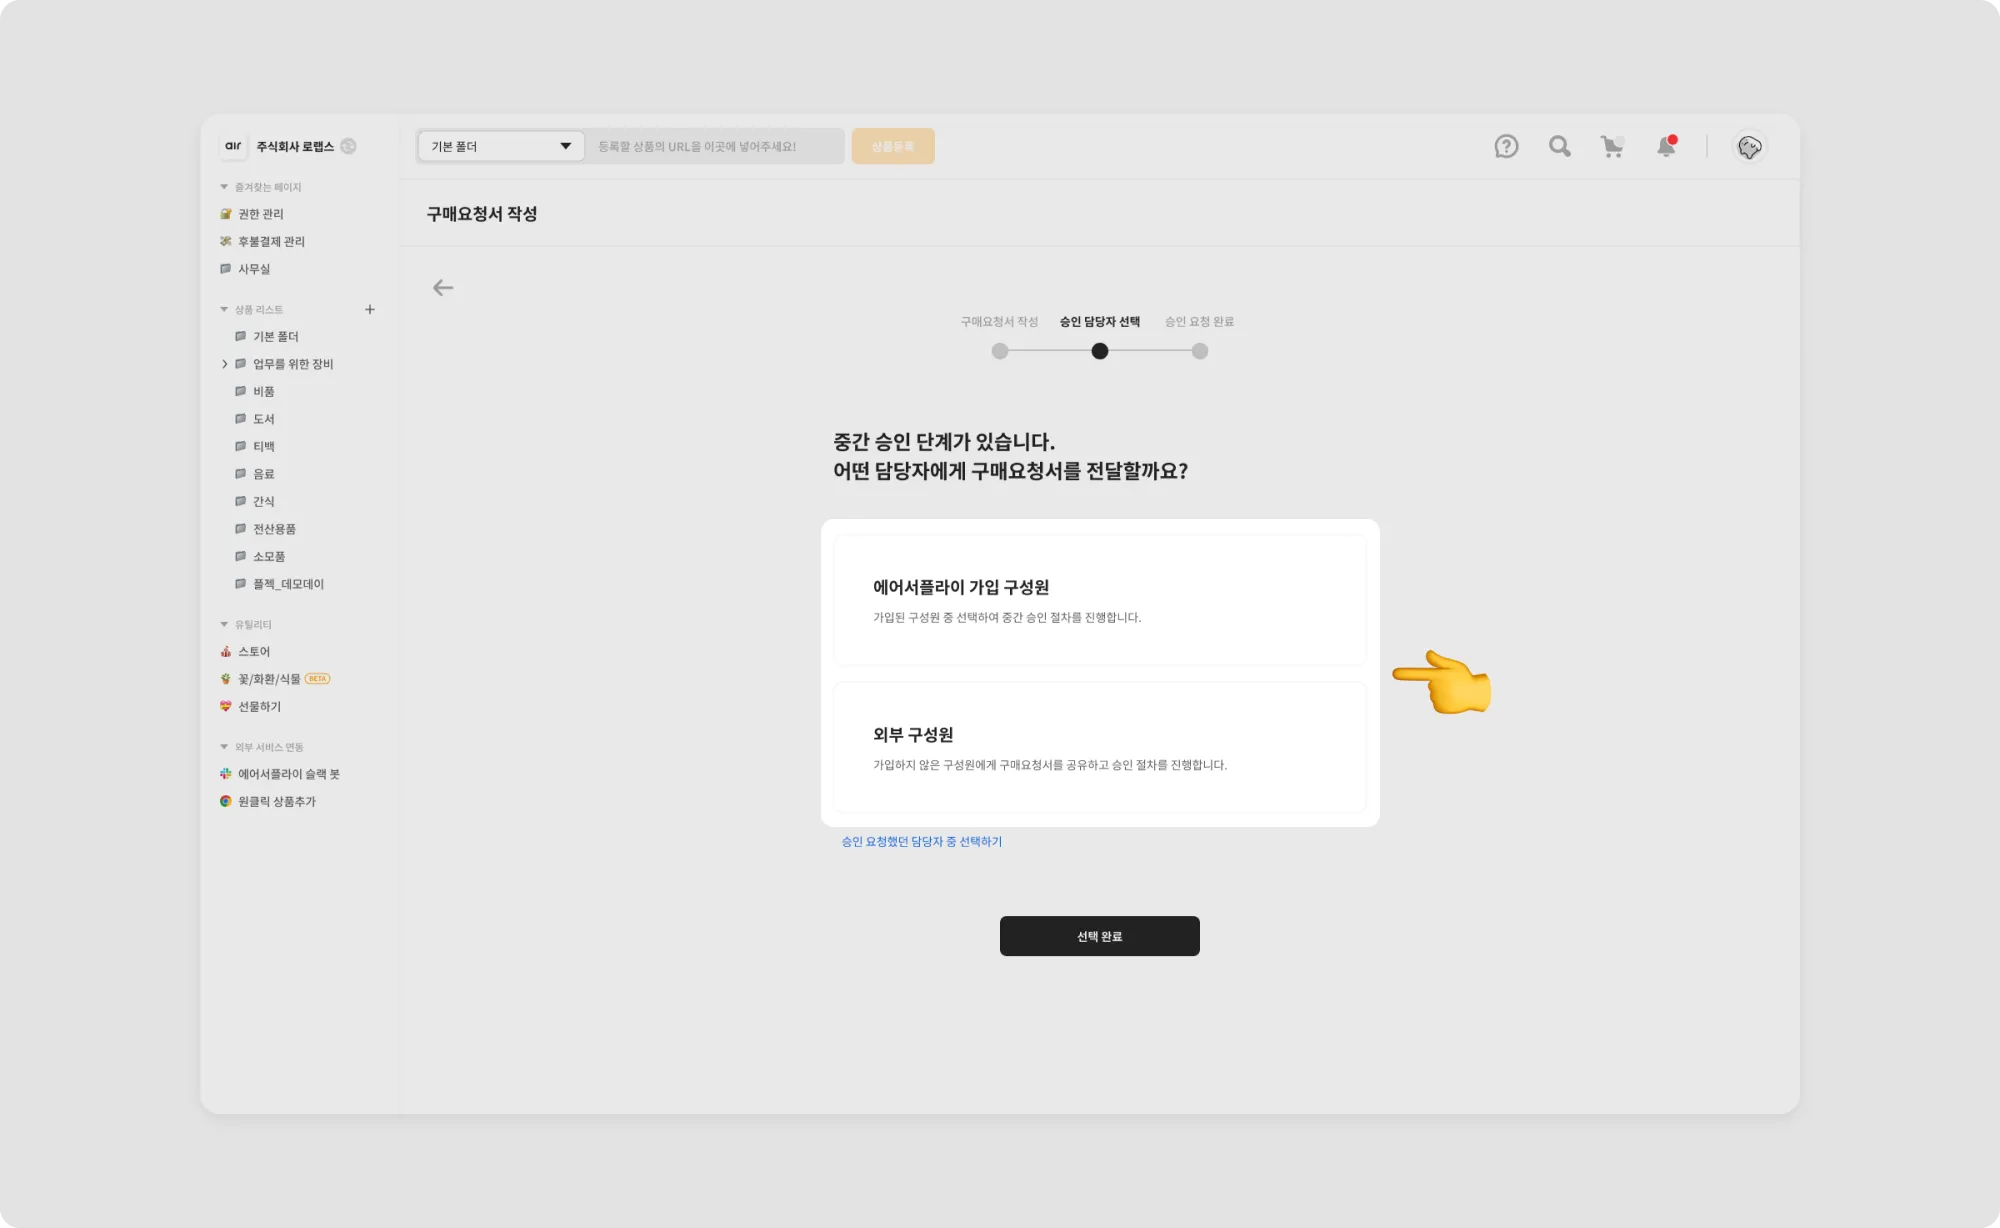Go back with the left arrow
The height and width of the screenshot is (1228, 2000).
(x=443, y=288)
